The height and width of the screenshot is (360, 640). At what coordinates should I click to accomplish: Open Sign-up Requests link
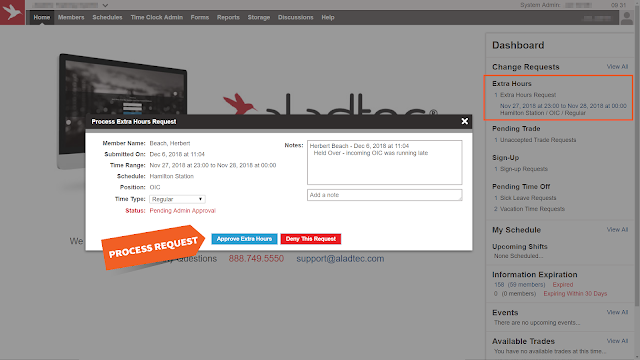coord(524,169)
